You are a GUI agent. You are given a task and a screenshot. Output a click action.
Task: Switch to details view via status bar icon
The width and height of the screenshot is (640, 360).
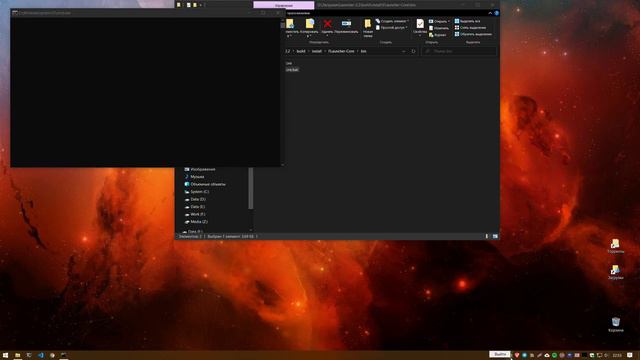pos(487,236)
